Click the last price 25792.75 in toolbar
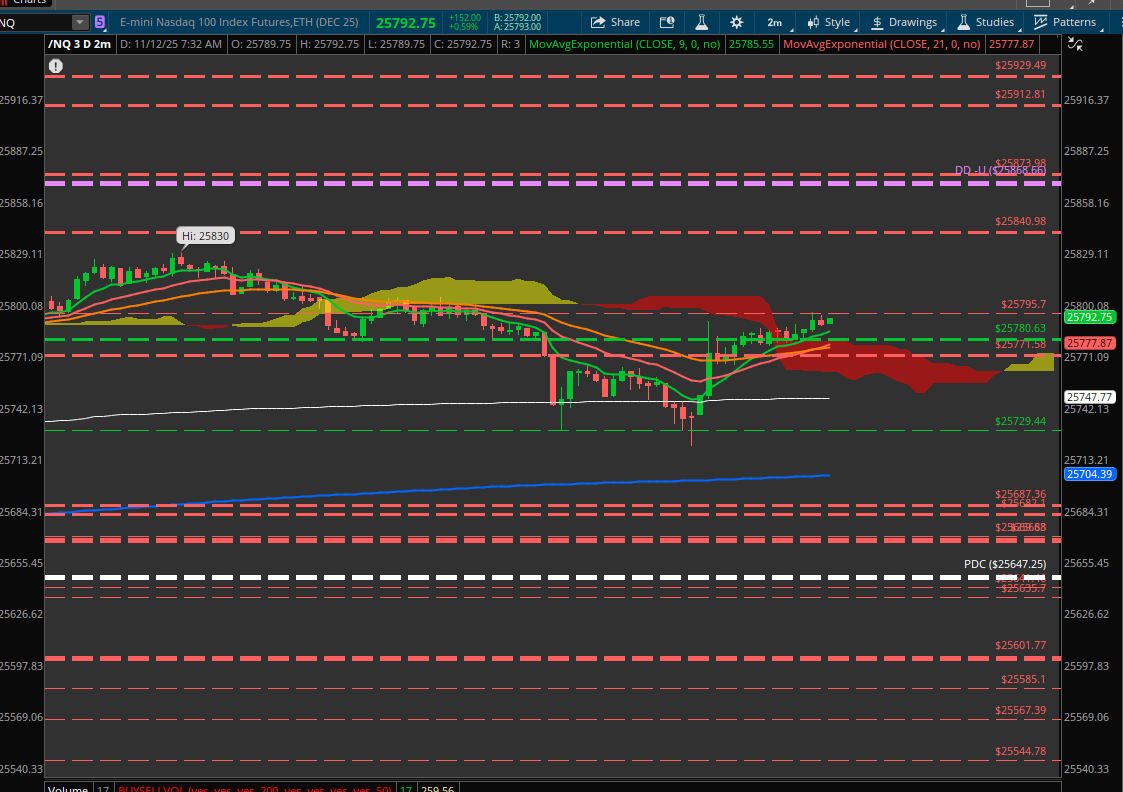 pyautogui.click(x=405, y=23)
